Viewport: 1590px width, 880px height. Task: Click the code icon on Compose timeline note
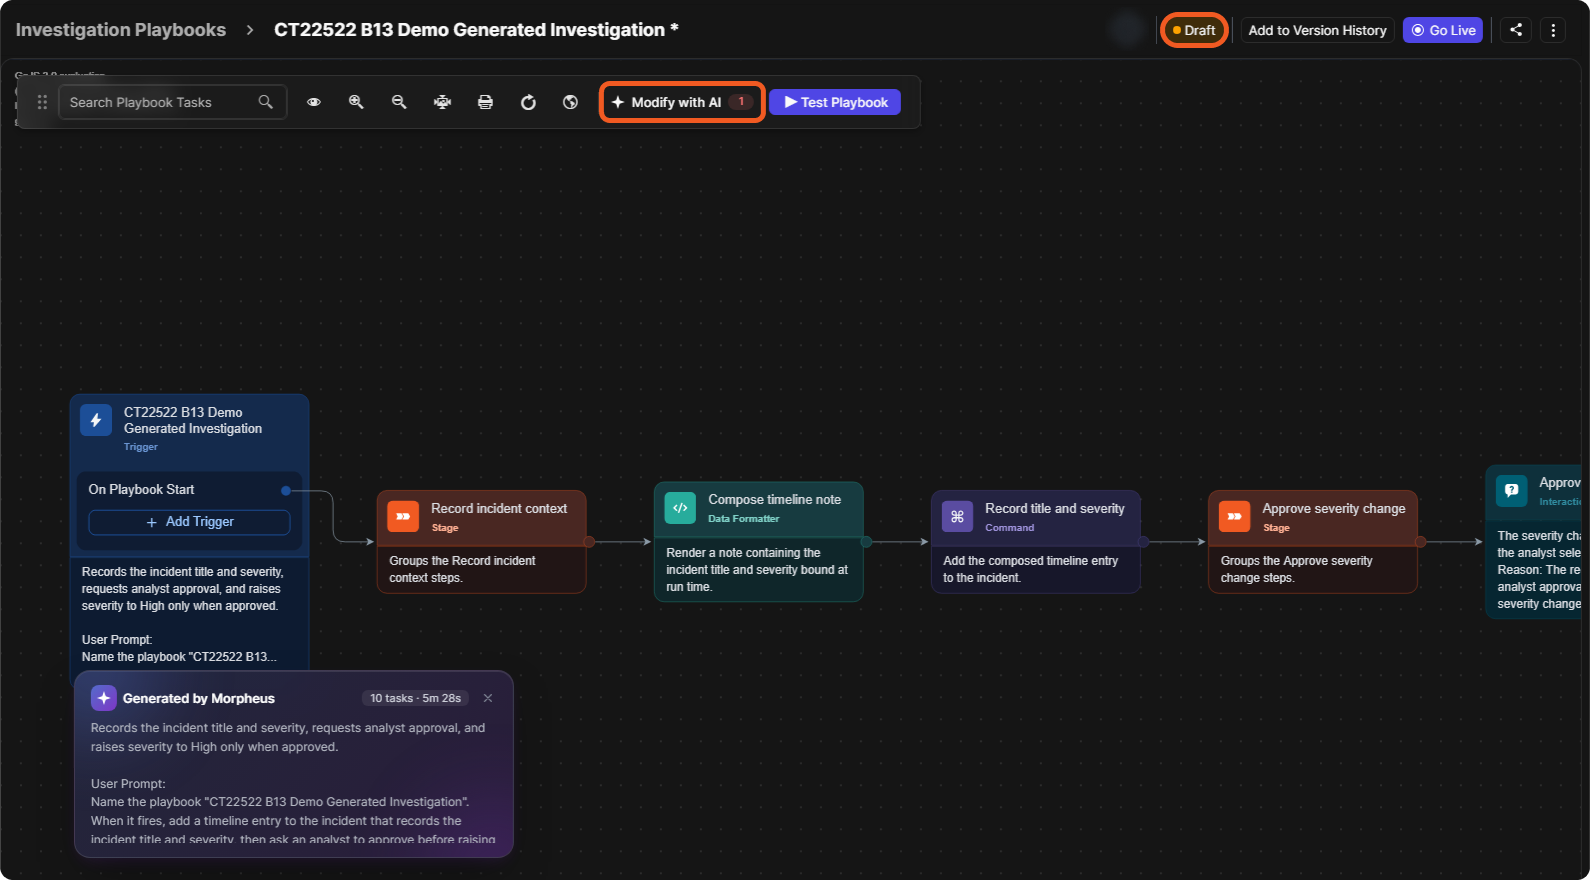pos(680,508)
